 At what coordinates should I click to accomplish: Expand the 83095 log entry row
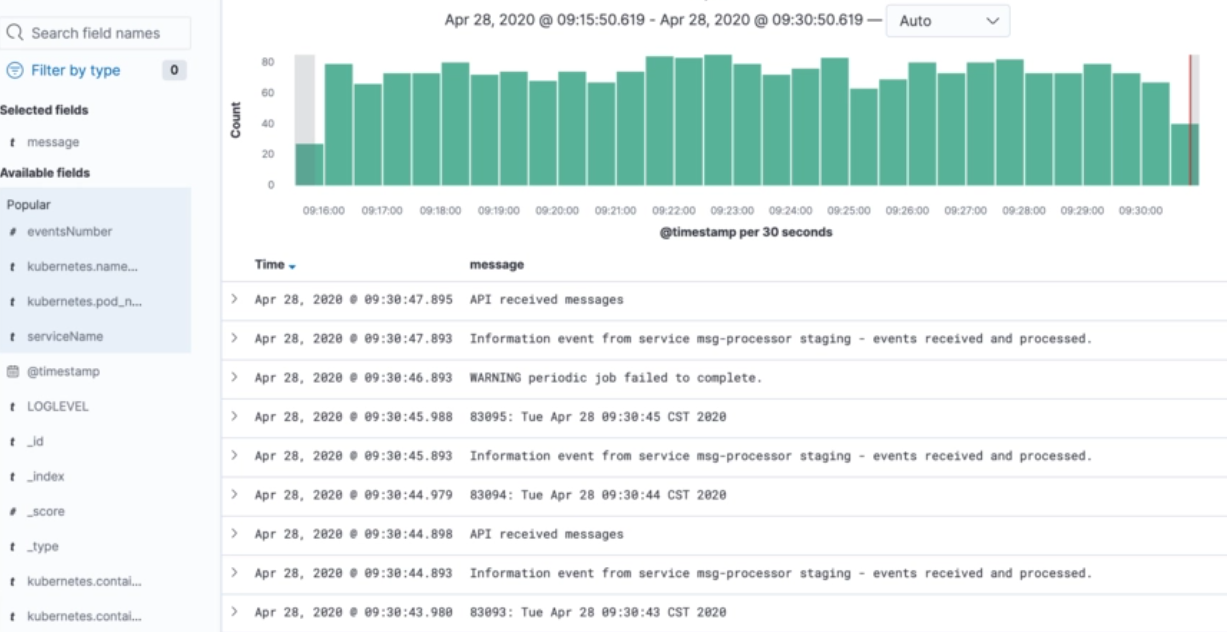235,416
